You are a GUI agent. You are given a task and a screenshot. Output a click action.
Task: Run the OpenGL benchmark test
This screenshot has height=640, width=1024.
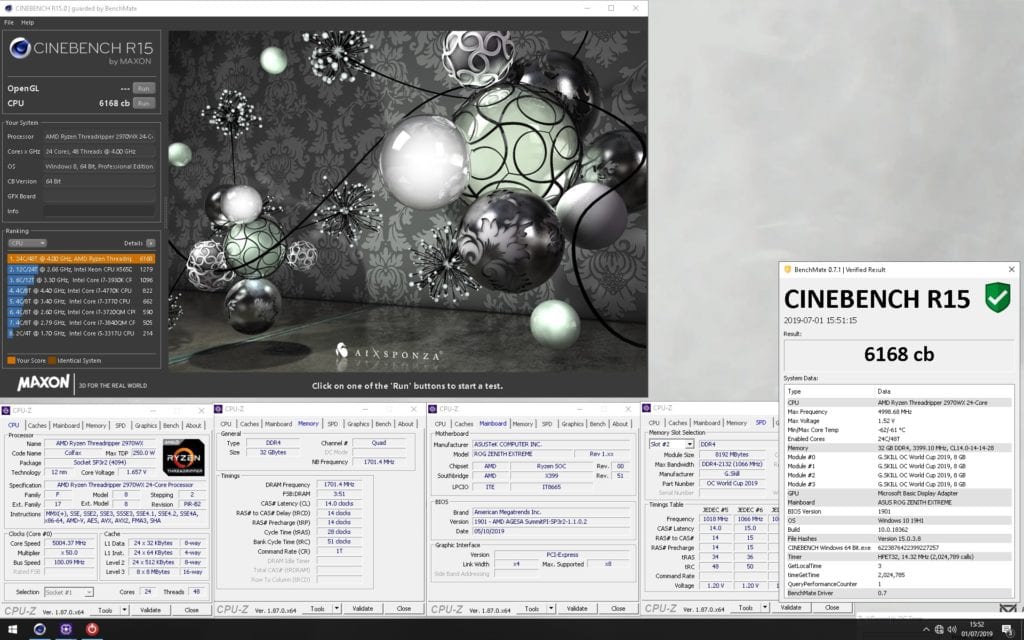click(144, 88)
